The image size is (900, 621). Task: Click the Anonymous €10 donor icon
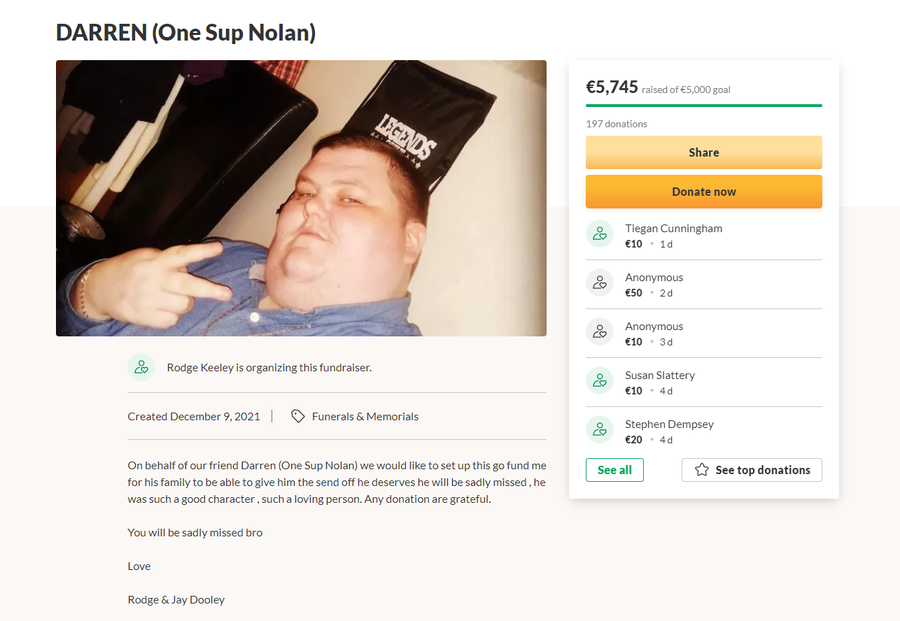(x=600, y=332)
